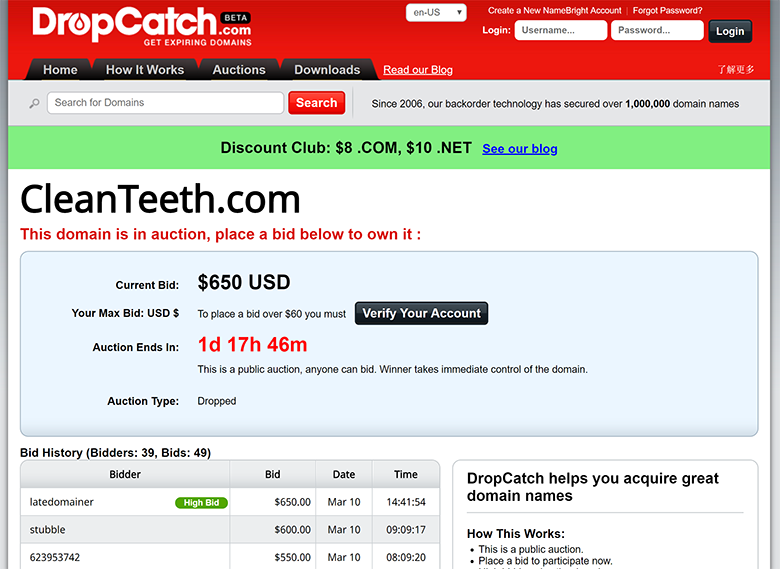Click Create a New NameBright Account

(554, 10)
